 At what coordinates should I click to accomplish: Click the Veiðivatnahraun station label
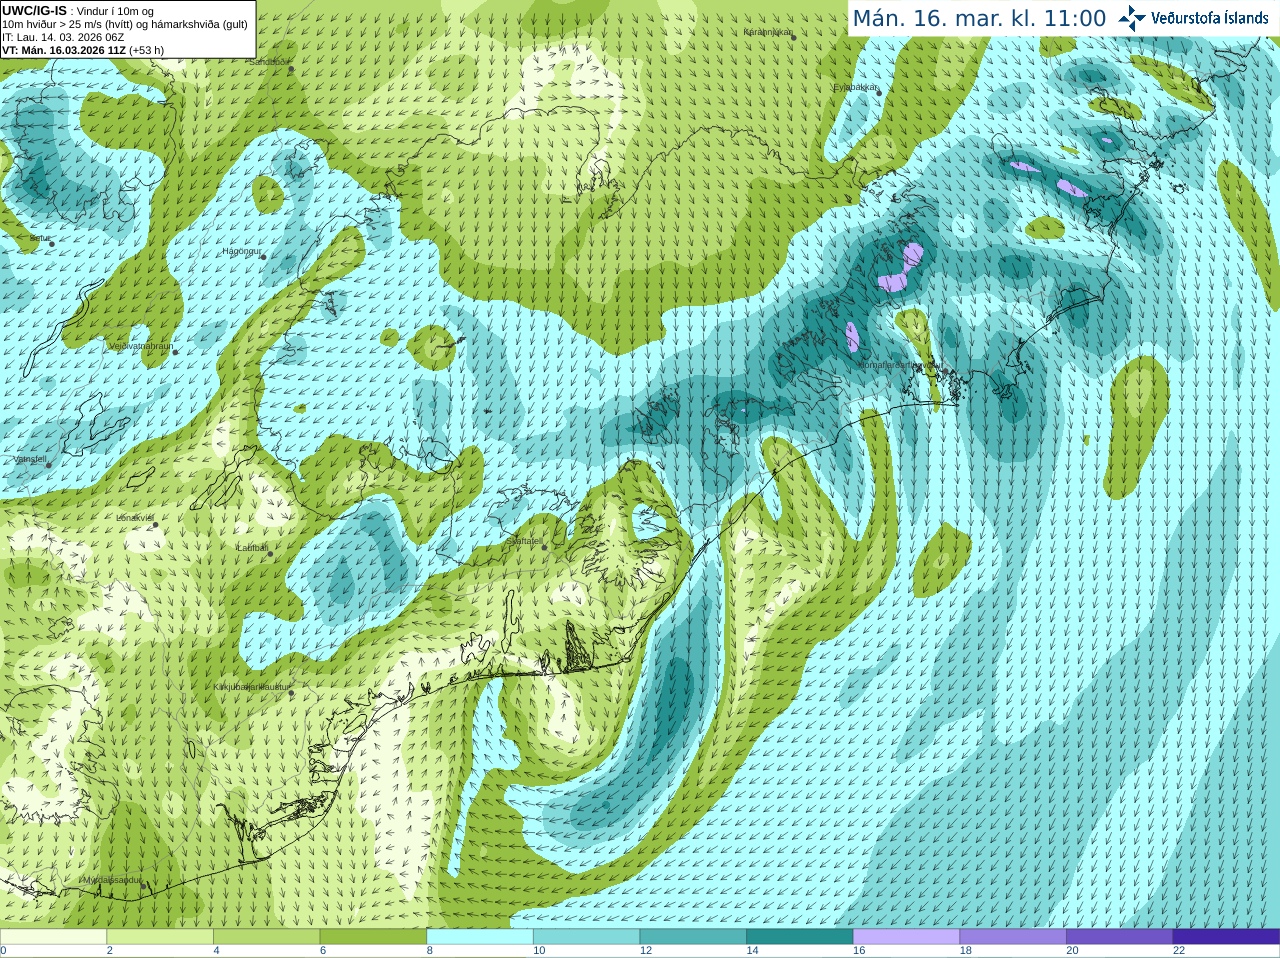[140, 346]
